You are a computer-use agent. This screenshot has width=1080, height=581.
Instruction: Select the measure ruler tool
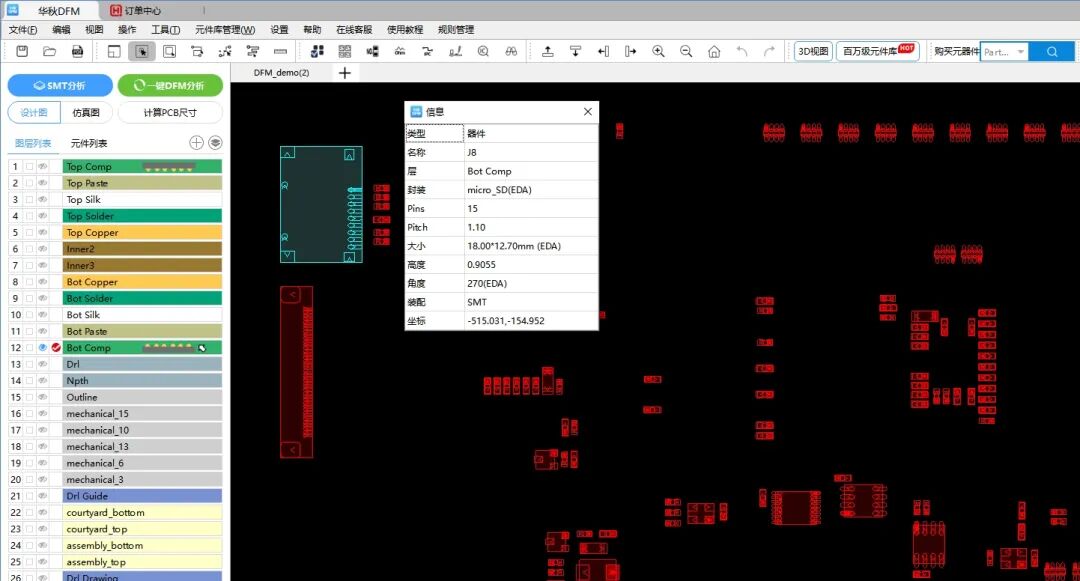click(x=280, y=51)
